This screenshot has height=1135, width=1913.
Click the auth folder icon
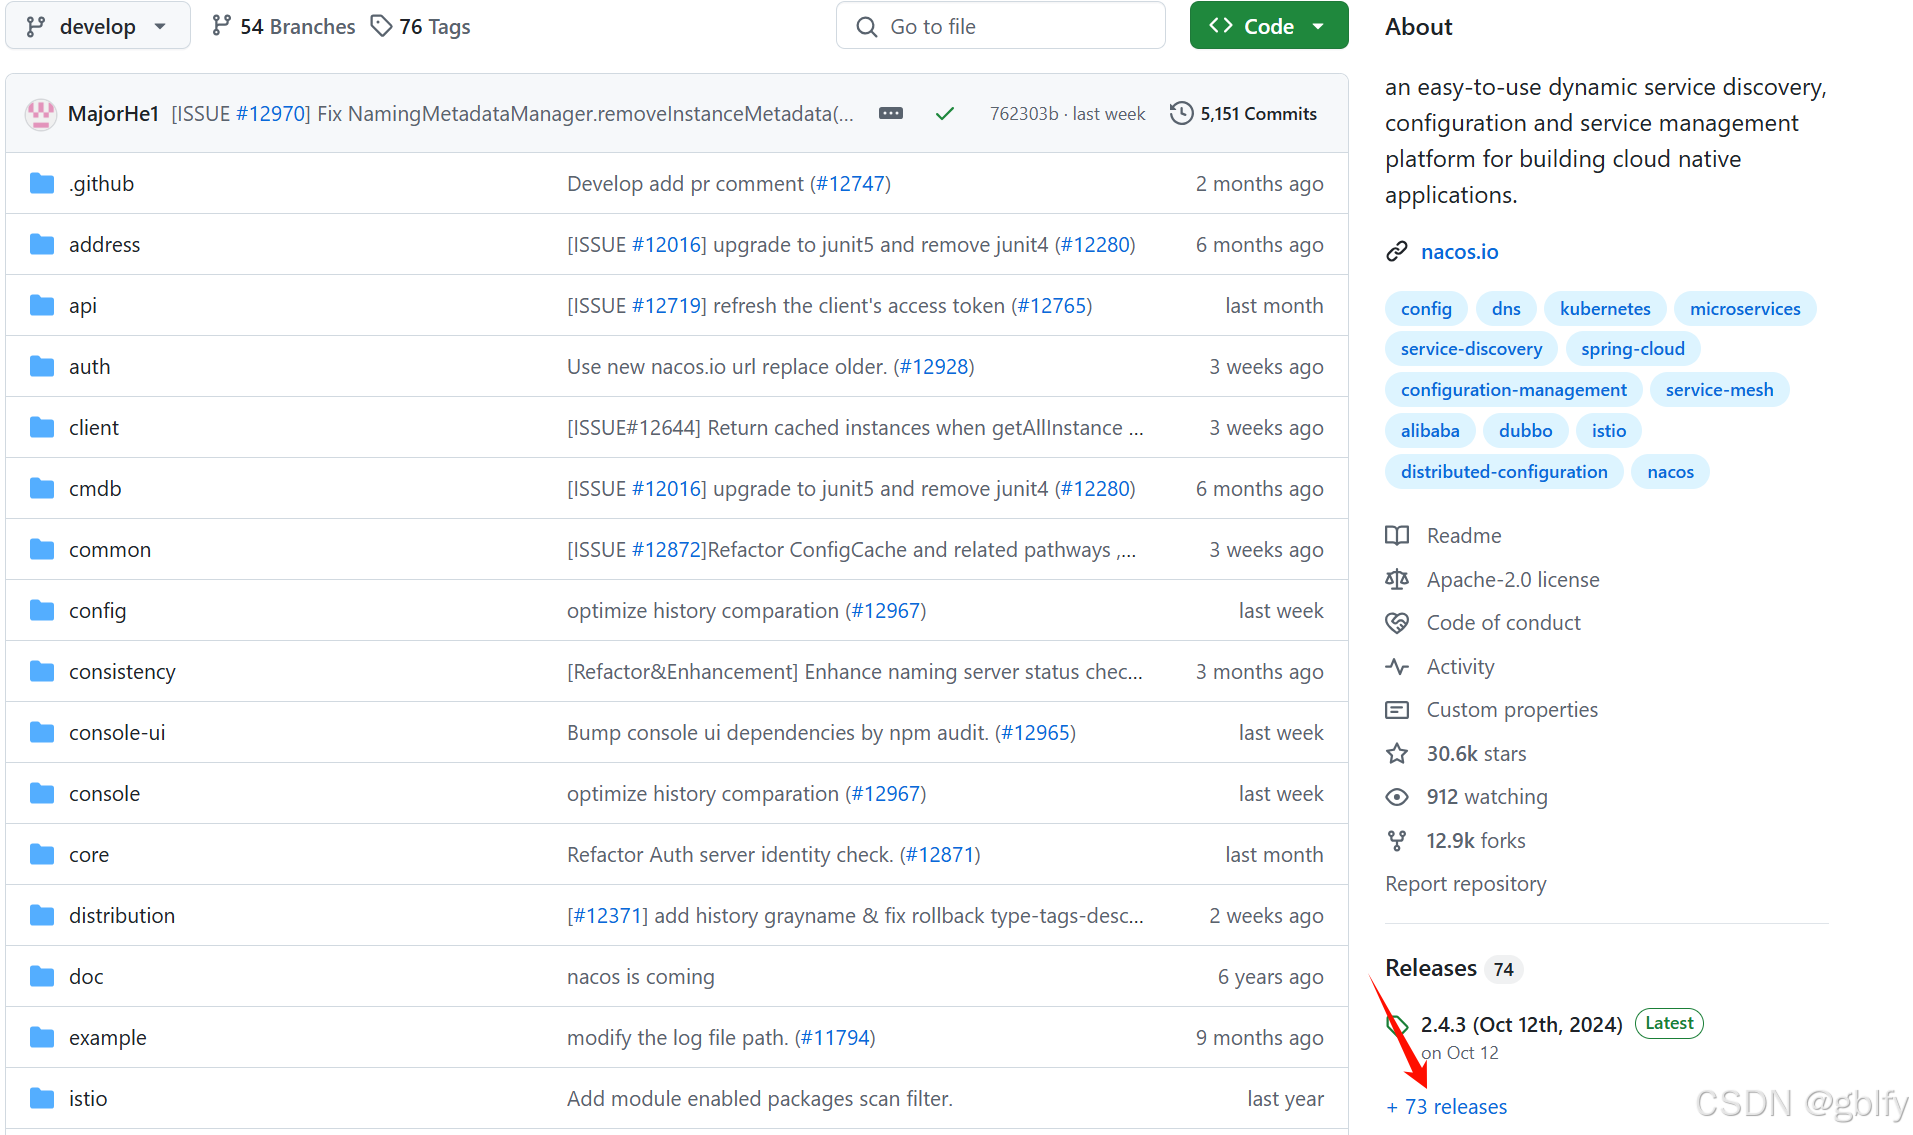click(42, 367)
